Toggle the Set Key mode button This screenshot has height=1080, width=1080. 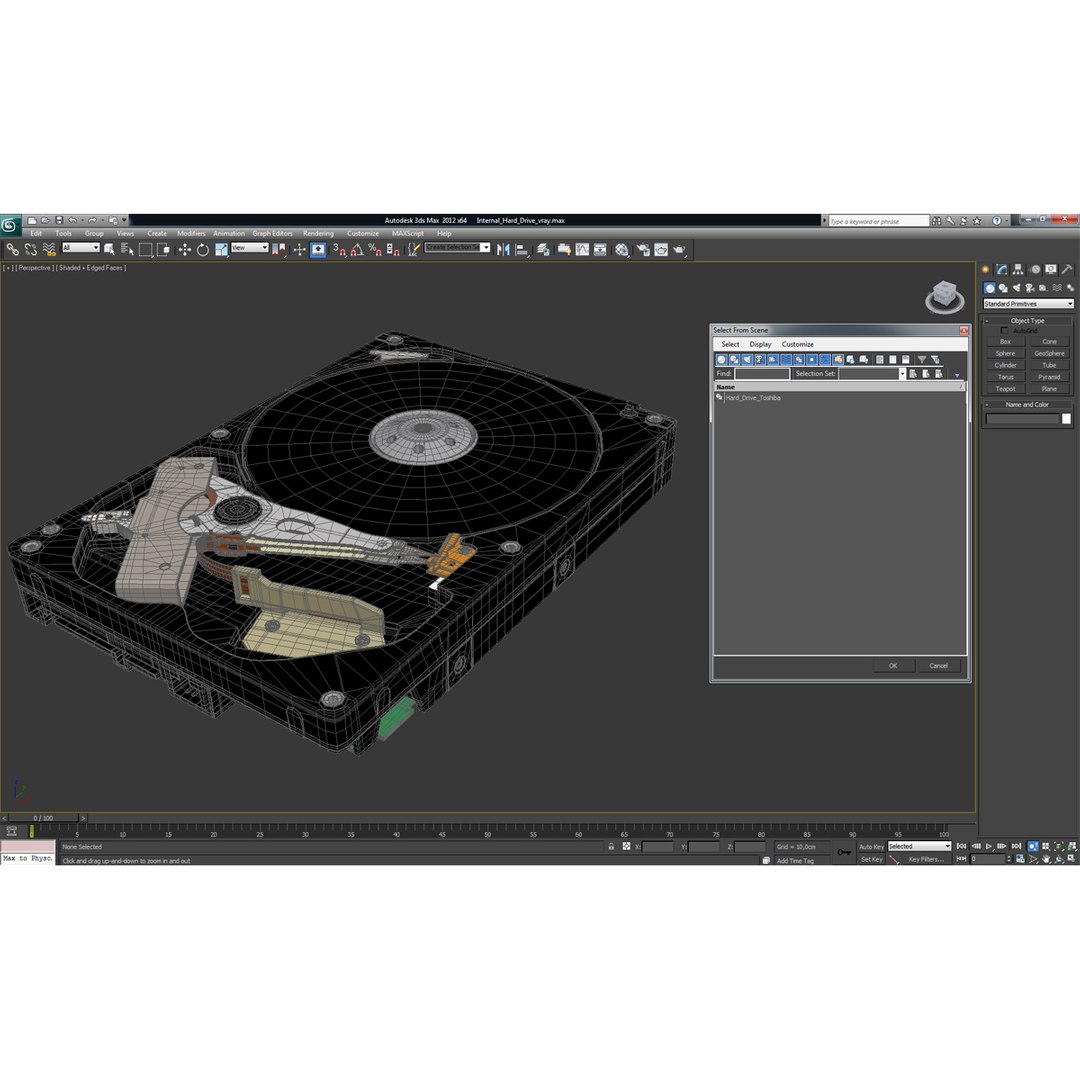point(871,859)
